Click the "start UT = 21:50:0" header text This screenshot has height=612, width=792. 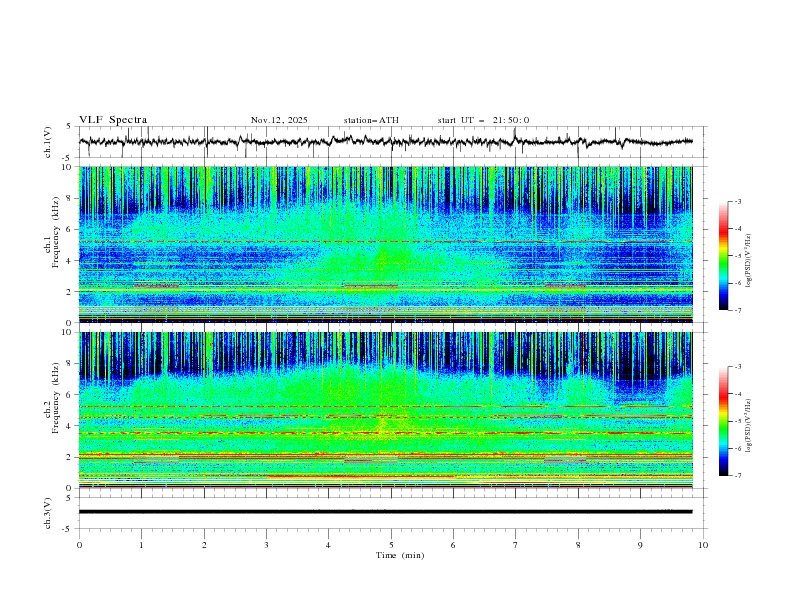[x=483, y=120]
